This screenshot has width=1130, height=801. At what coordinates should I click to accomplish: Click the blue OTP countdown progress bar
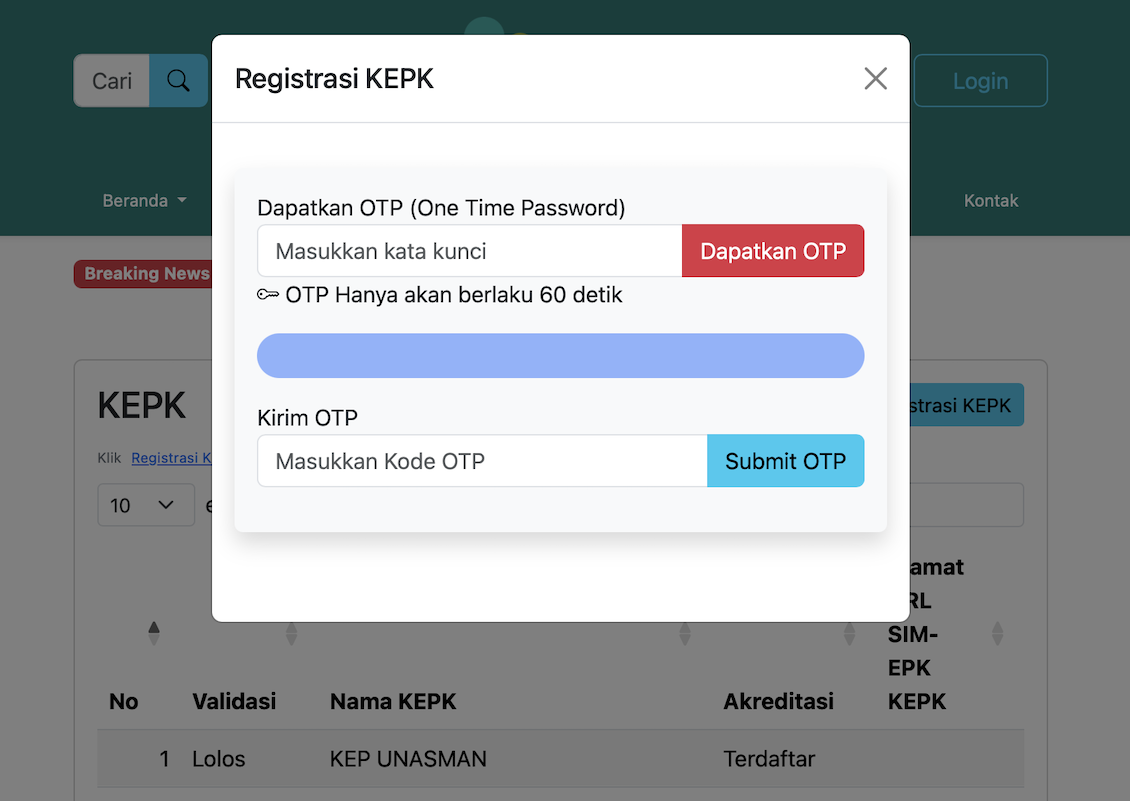coord(561,355)
